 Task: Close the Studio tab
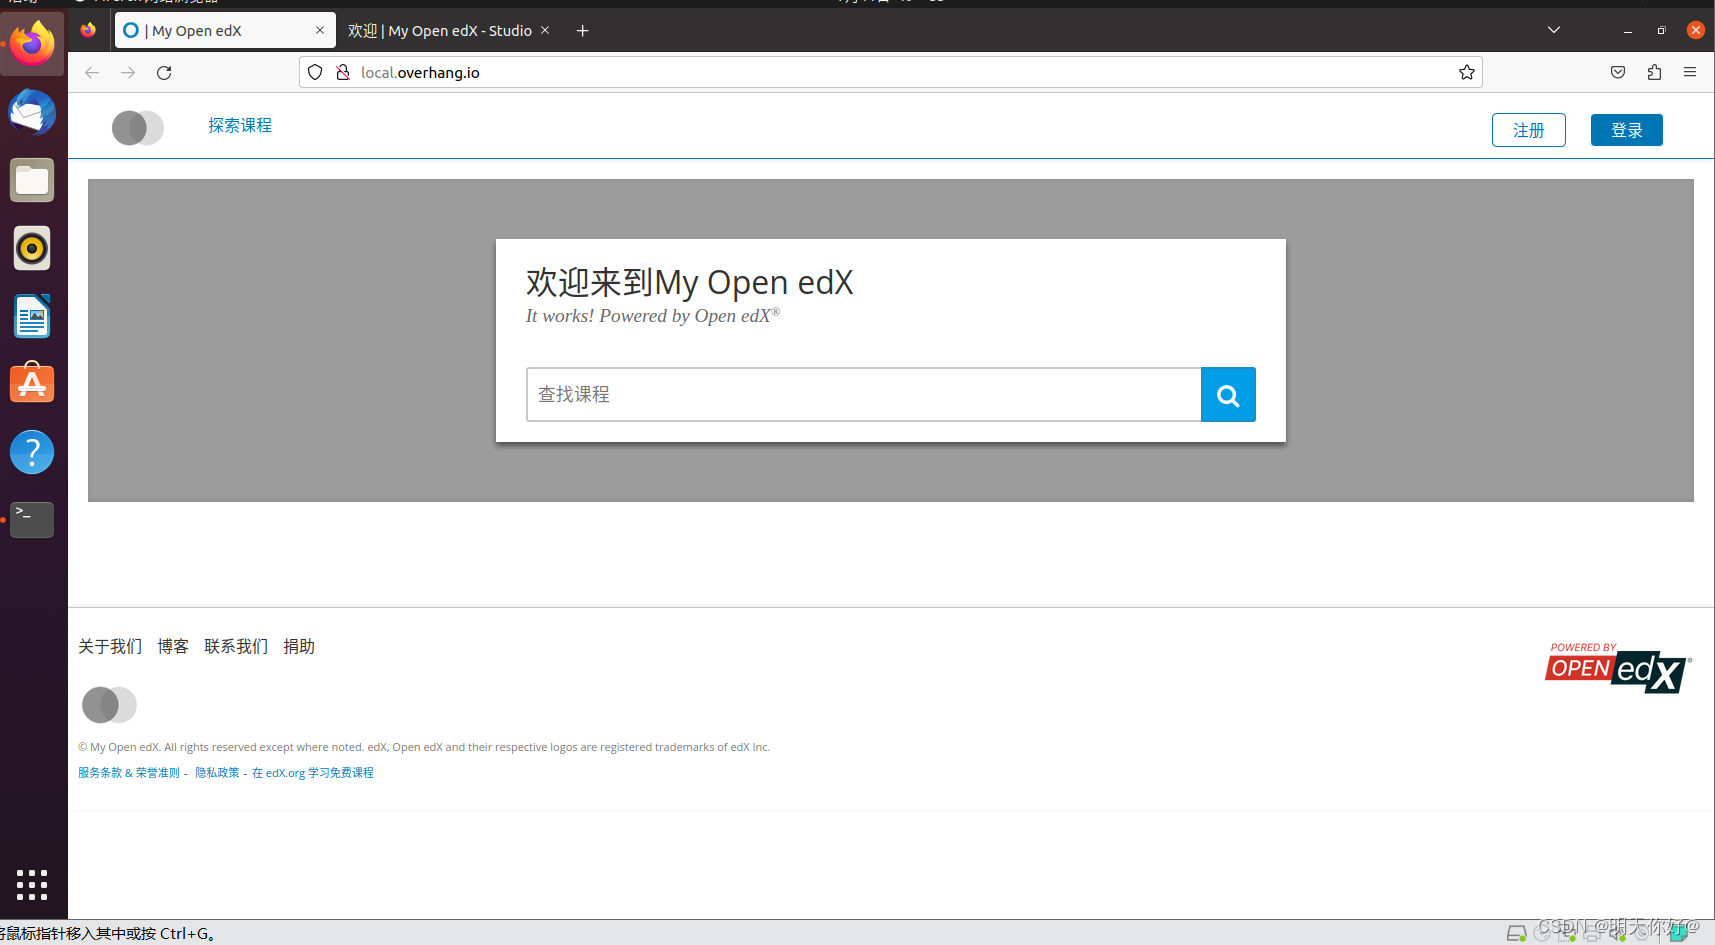545,31
